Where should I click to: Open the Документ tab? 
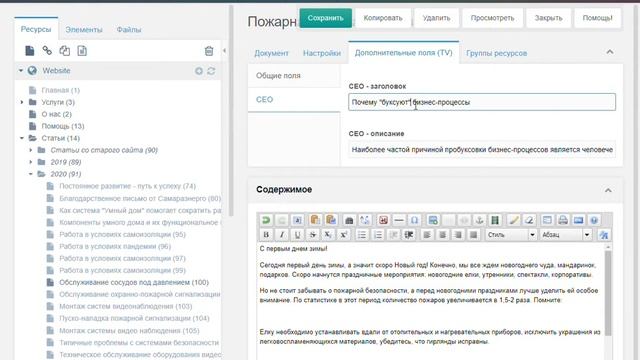tap(271, 53)
